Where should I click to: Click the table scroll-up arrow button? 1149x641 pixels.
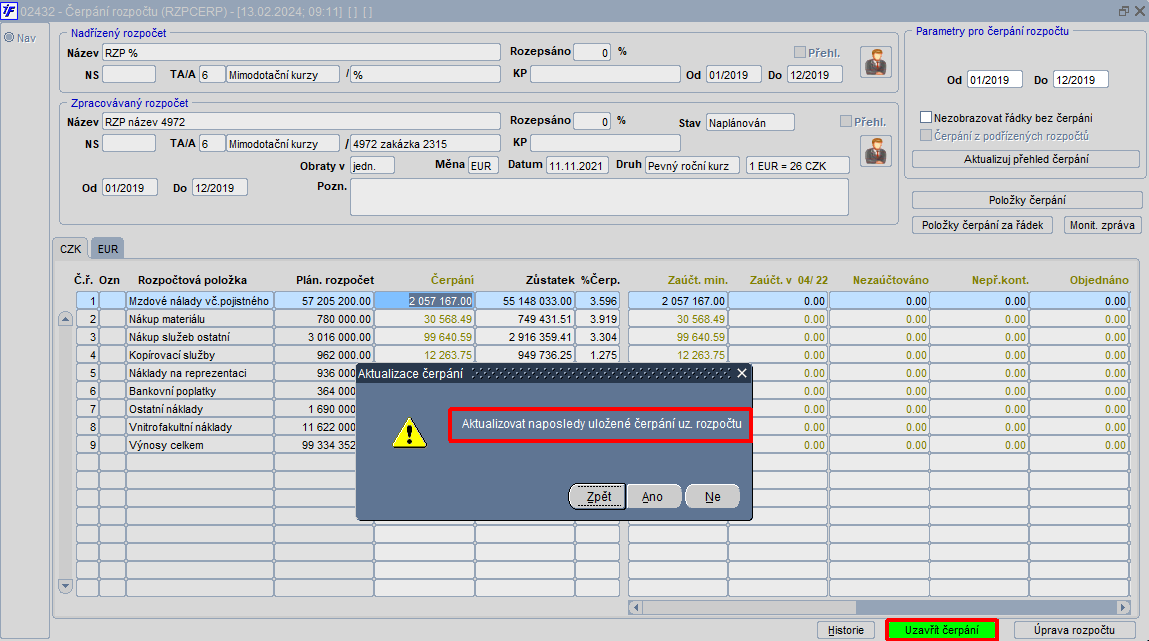tap(66, 319)
